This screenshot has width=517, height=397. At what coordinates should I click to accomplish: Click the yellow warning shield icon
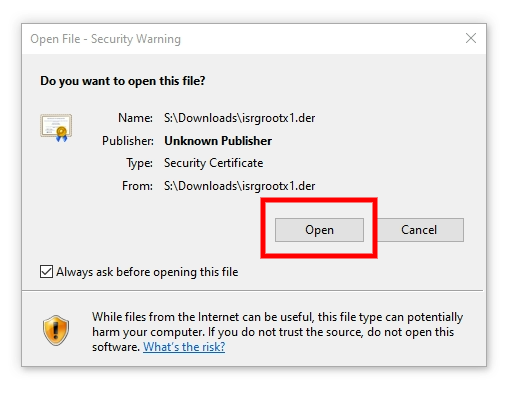coord(56,330)
